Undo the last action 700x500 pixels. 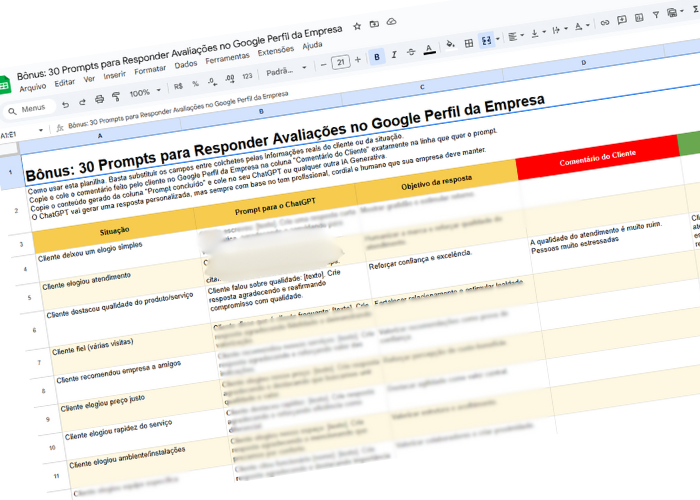66,104
